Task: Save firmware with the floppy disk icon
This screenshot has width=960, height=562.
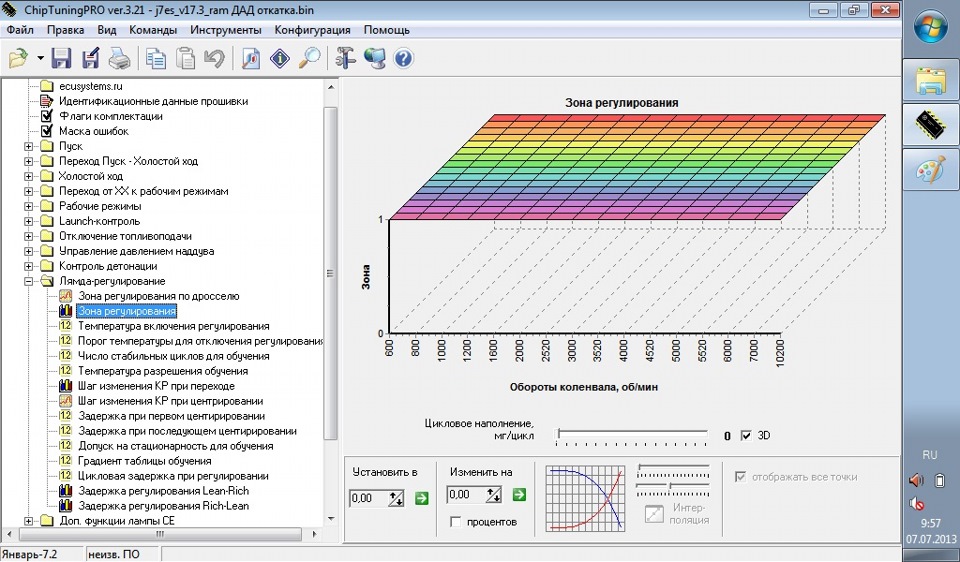Action: coord(61,58)
